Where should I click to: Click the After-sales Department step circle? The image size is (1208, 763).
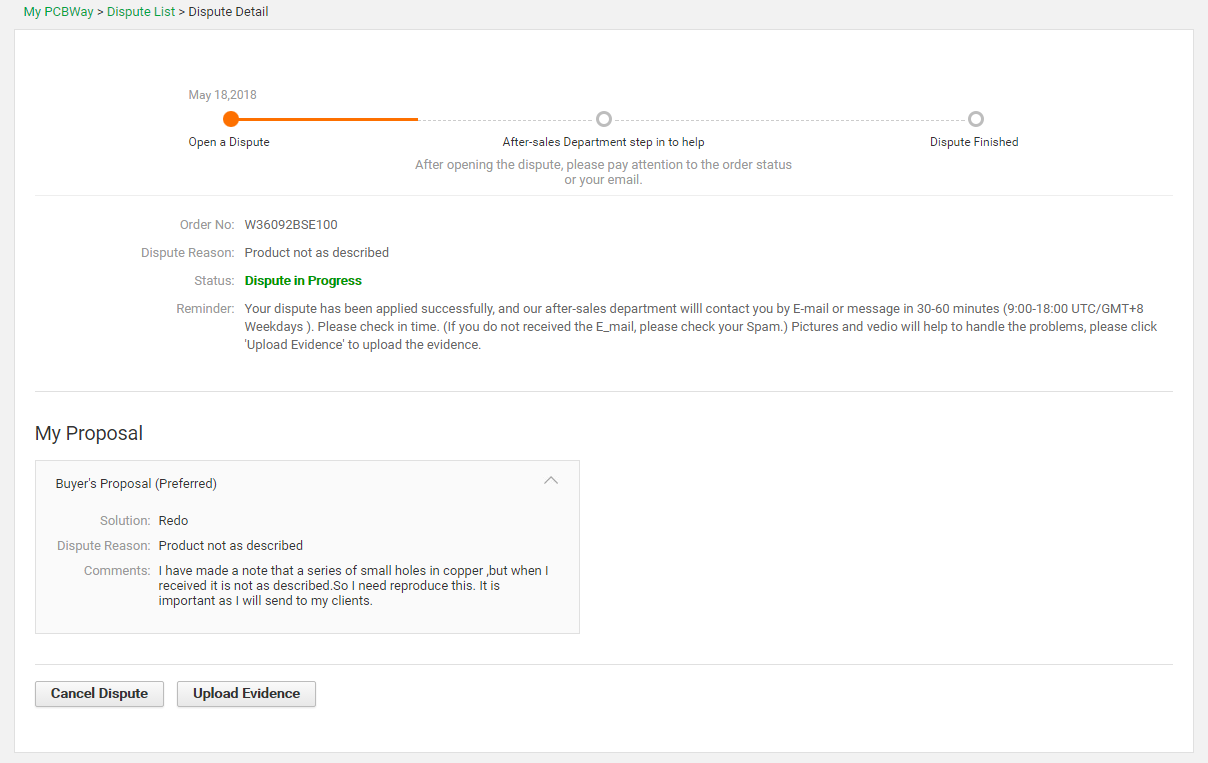pyautogui.click(x=604, y=118)
